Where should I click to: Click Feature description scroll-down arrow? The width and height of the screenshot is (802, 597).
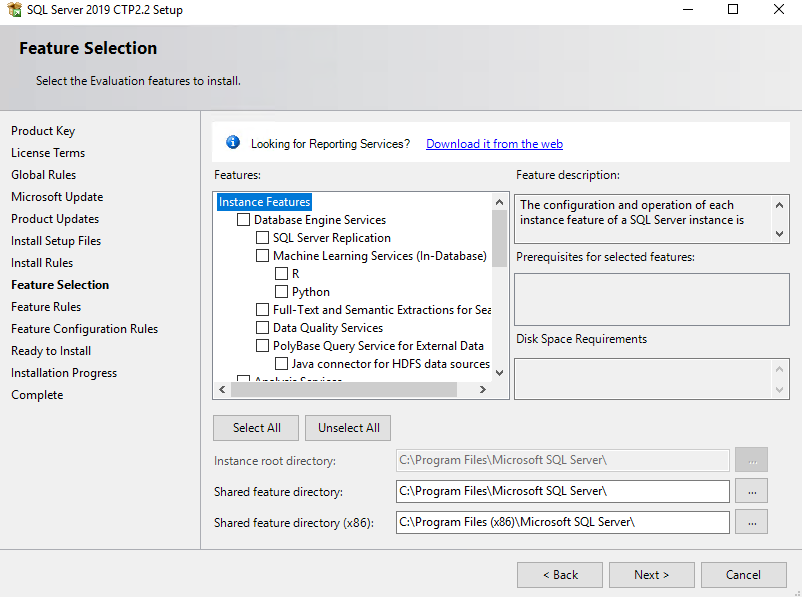(779, 234)
